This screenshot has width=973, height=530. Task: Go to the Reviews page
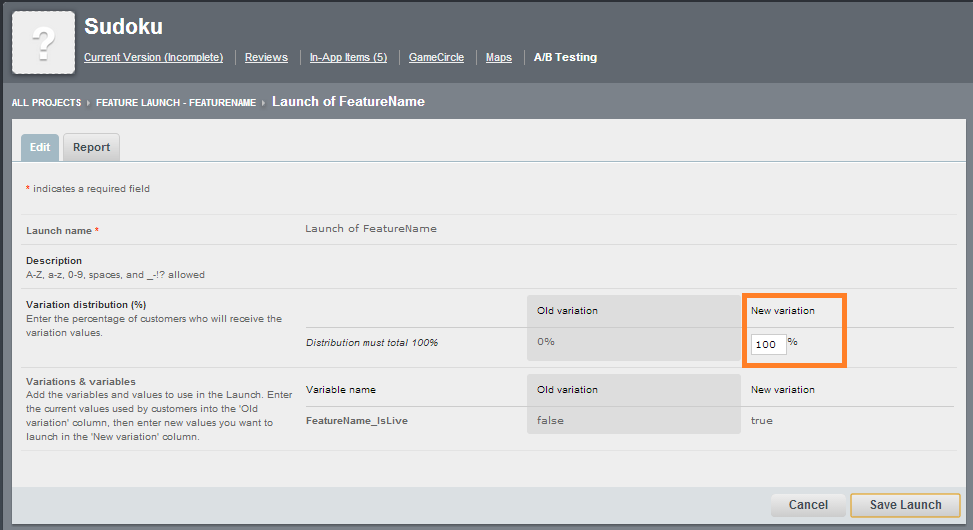(266, 58)
